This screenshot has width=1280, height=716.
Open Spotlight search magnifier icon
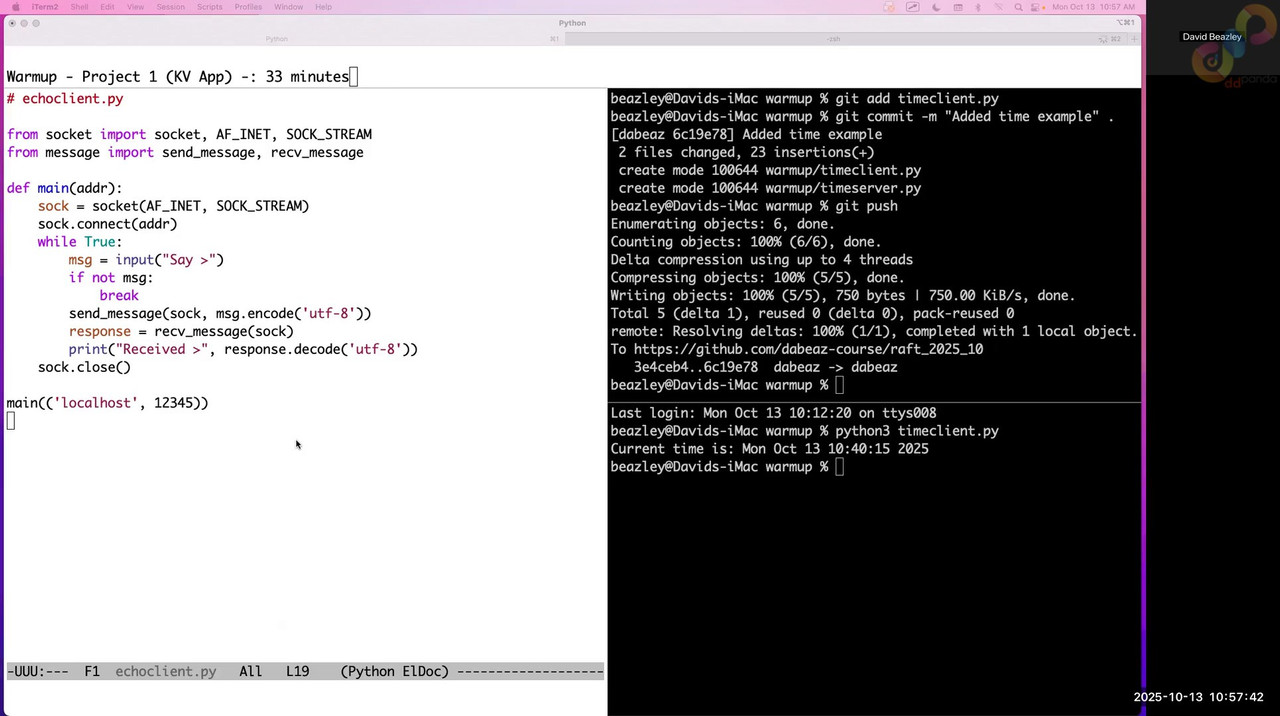tap(1019, 7)
